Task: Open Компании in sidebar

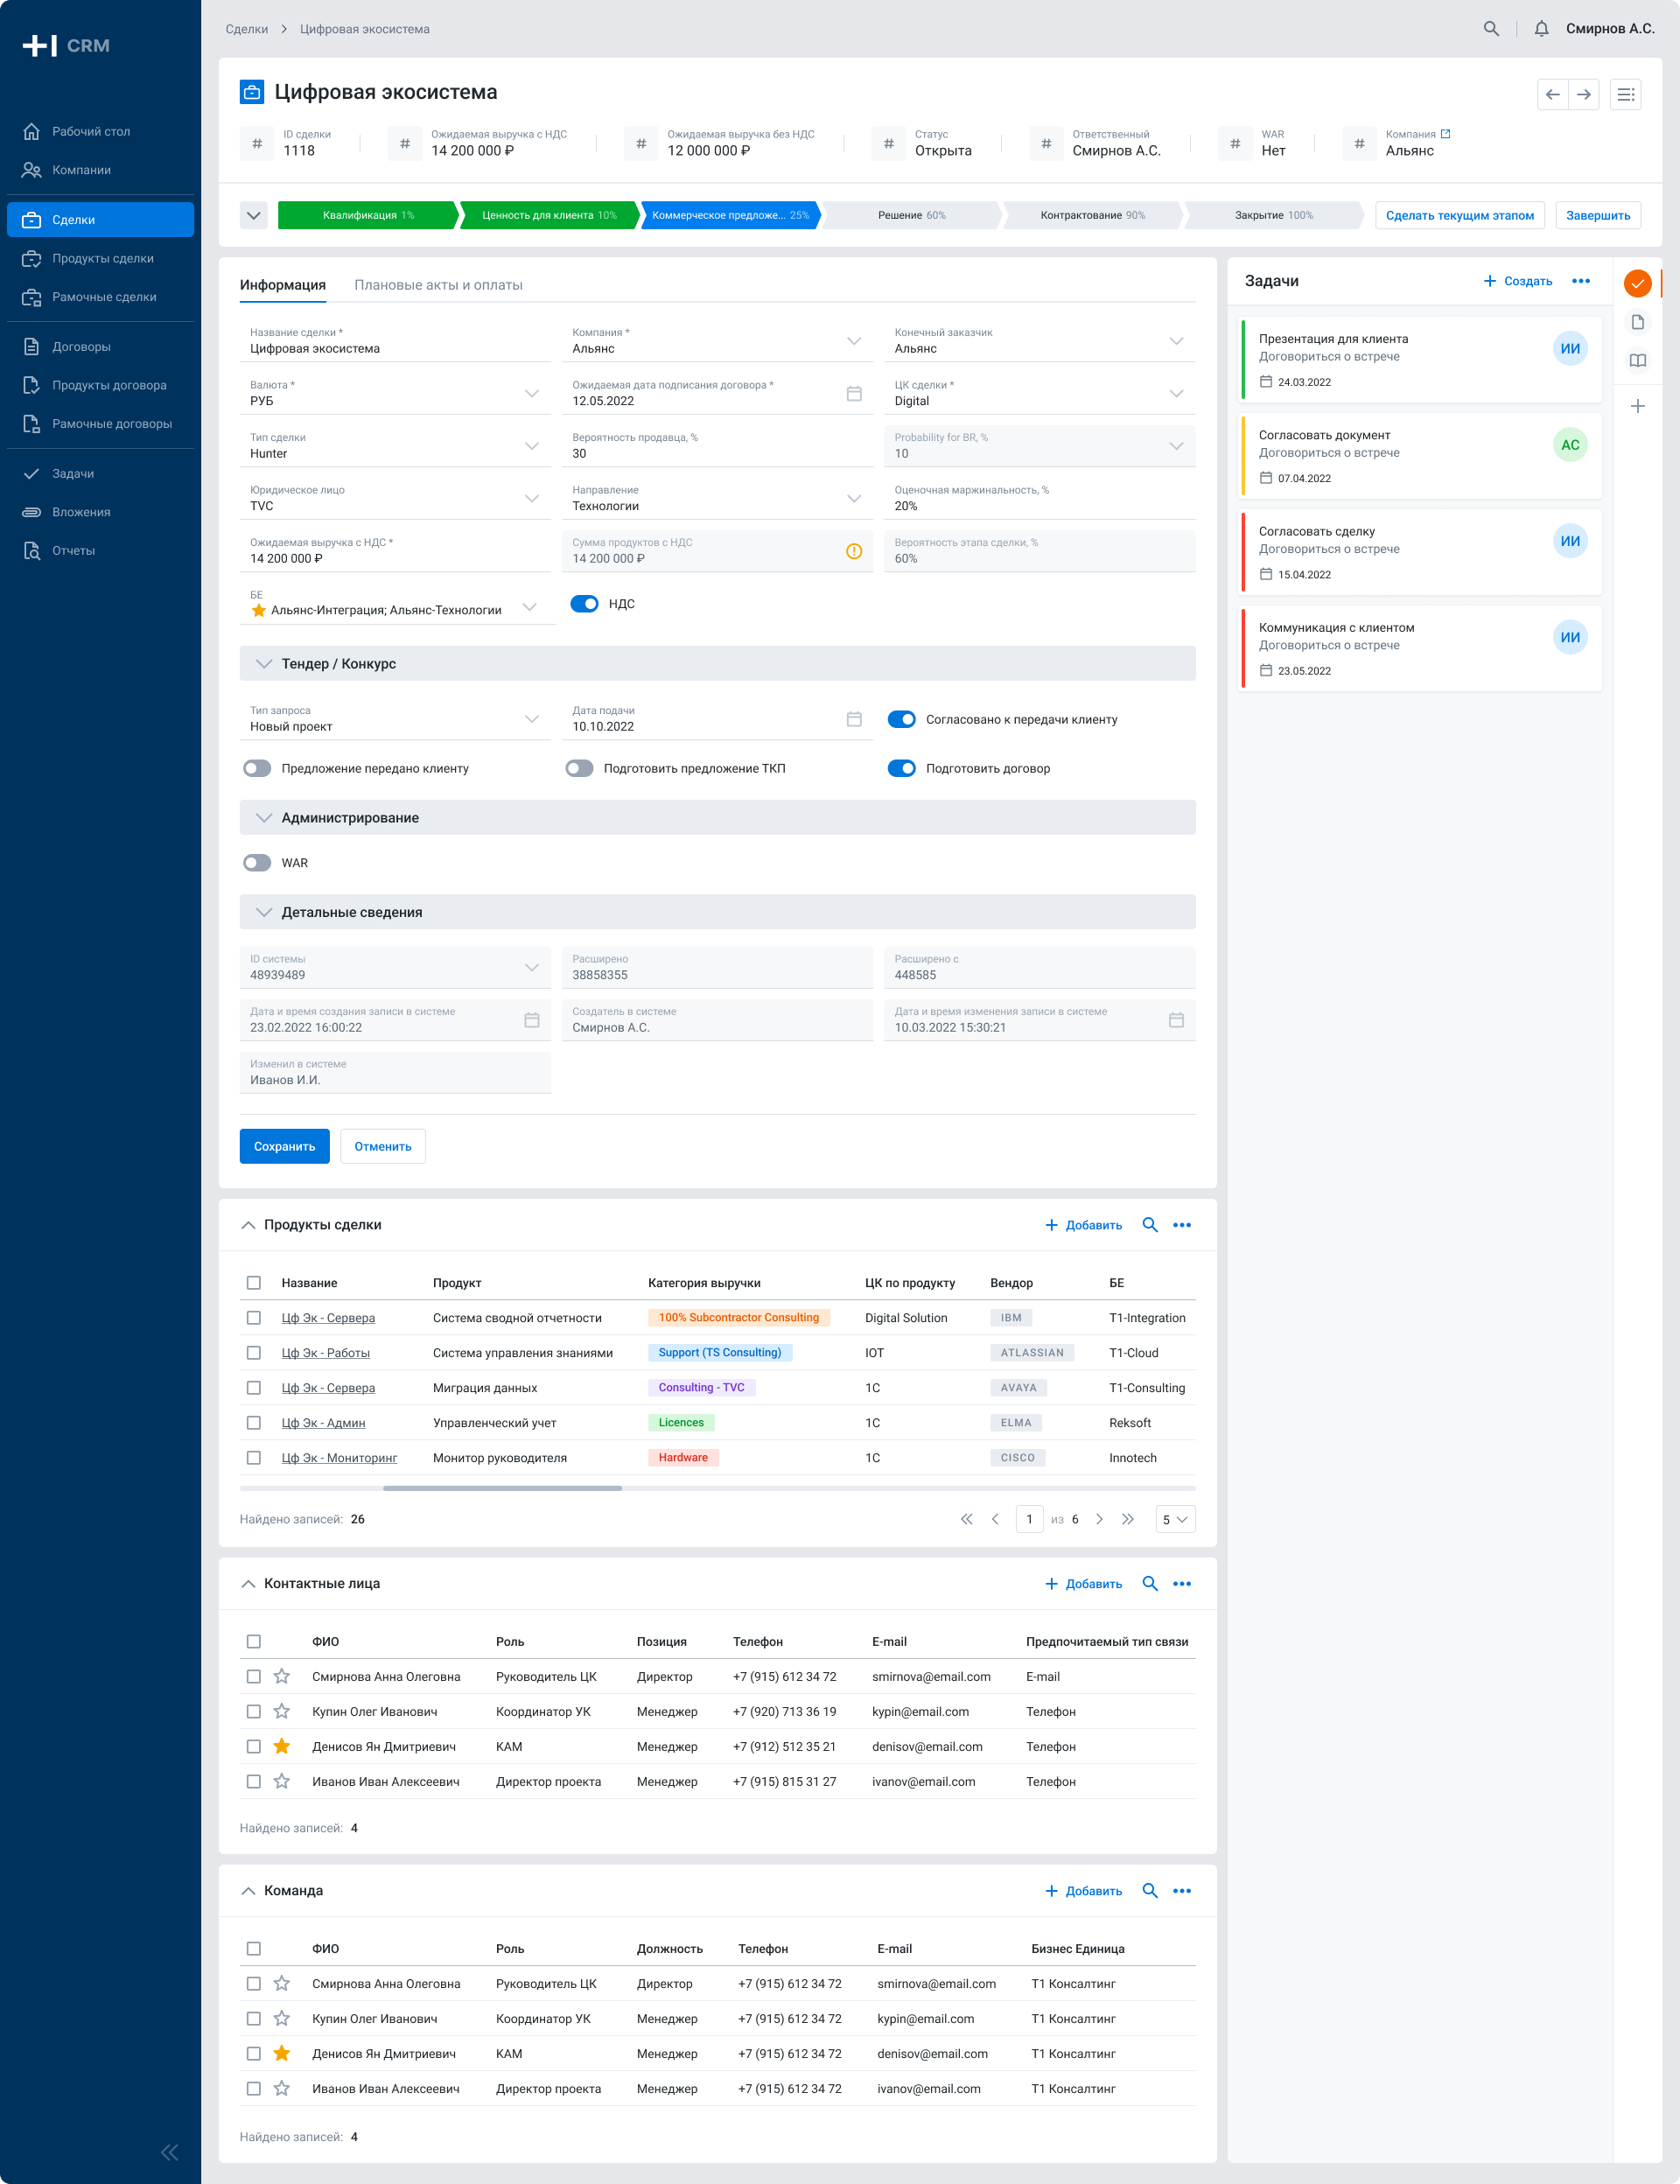Action: coord(100,170)
